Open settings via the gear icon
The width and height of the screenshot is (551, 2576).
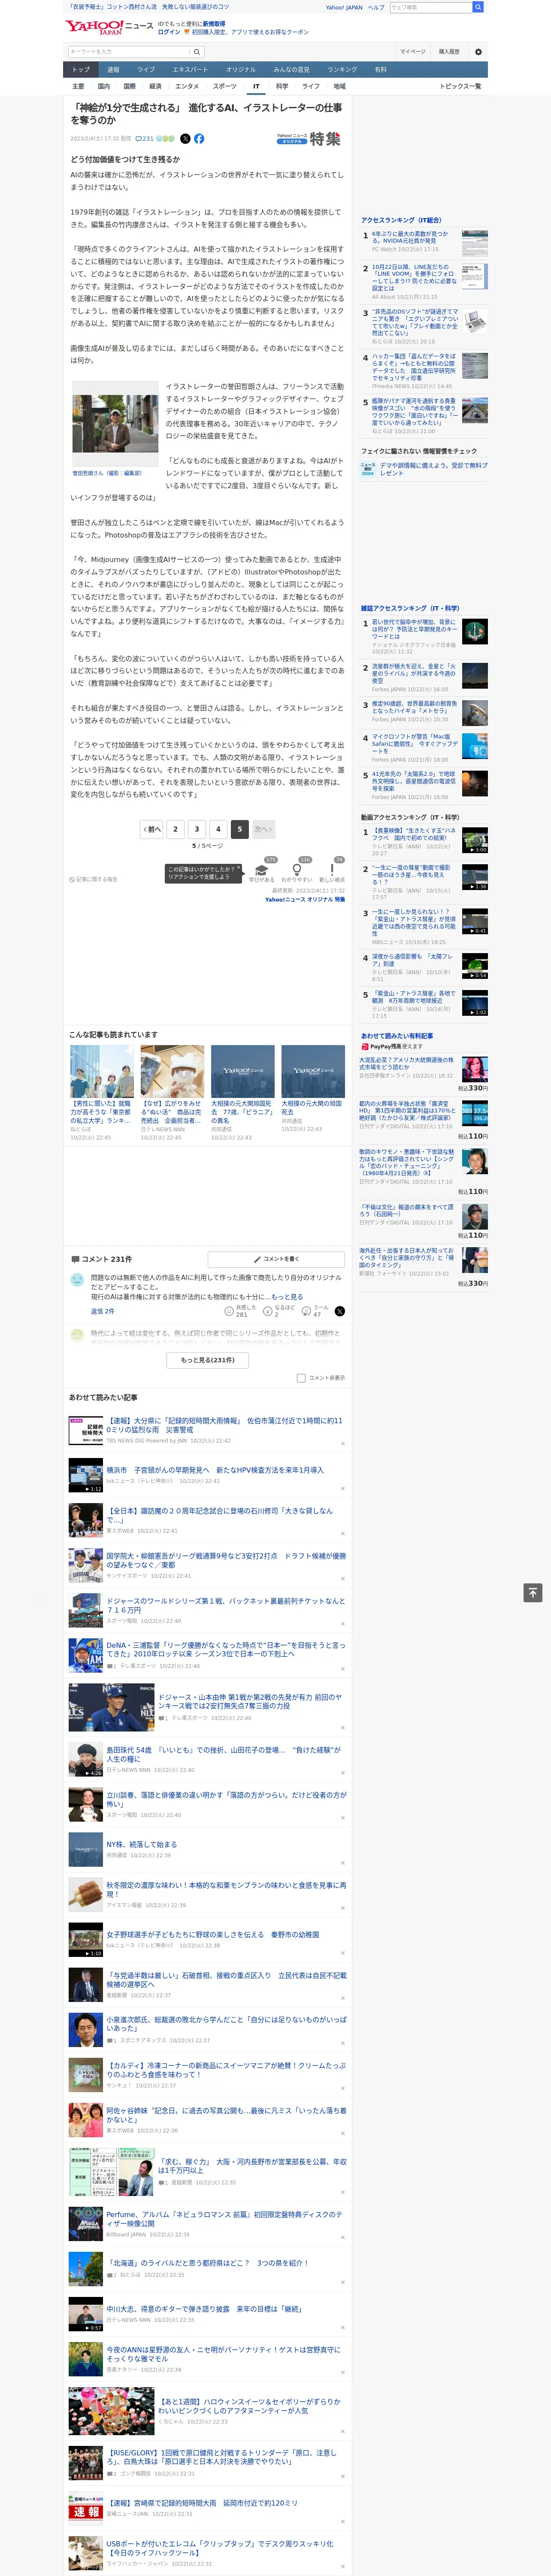tap(478, 52)
